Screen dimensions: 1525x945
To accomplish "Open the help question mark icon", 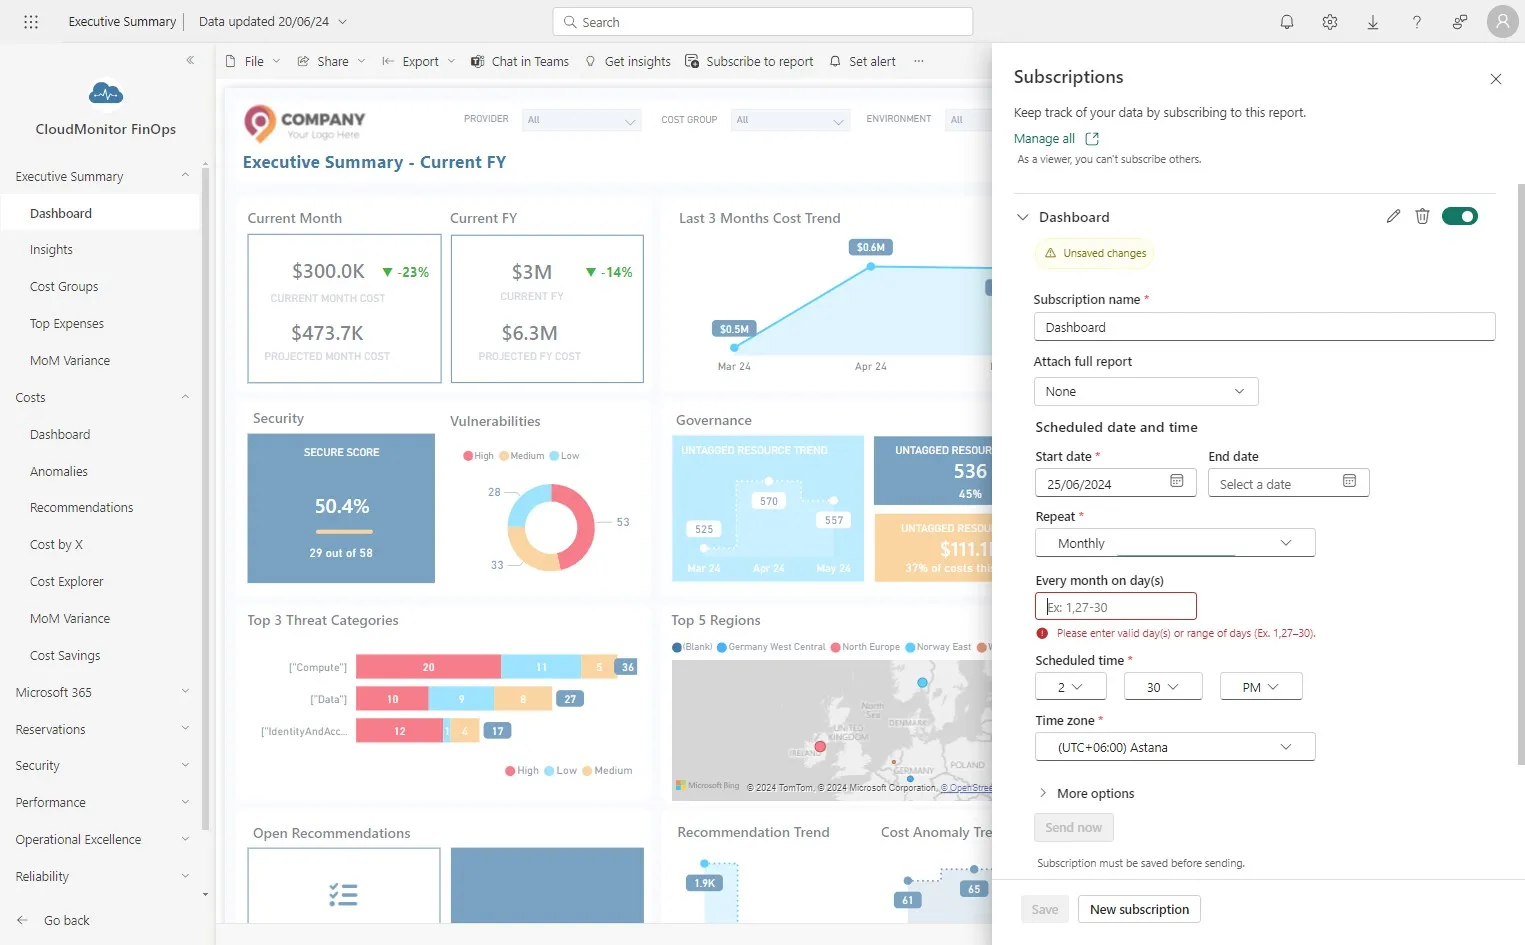I will point(1417,22).
